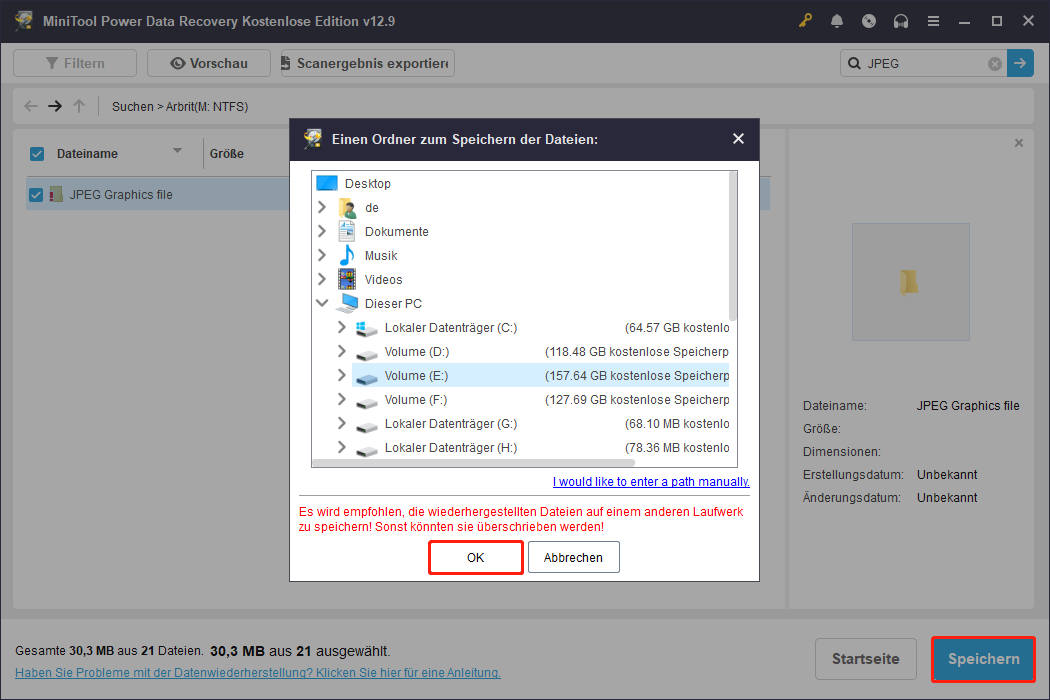Screen dimensions: 1050x700
Task: Expand the Musik folder
Action: pyautogui.click(x=322, y=255)
